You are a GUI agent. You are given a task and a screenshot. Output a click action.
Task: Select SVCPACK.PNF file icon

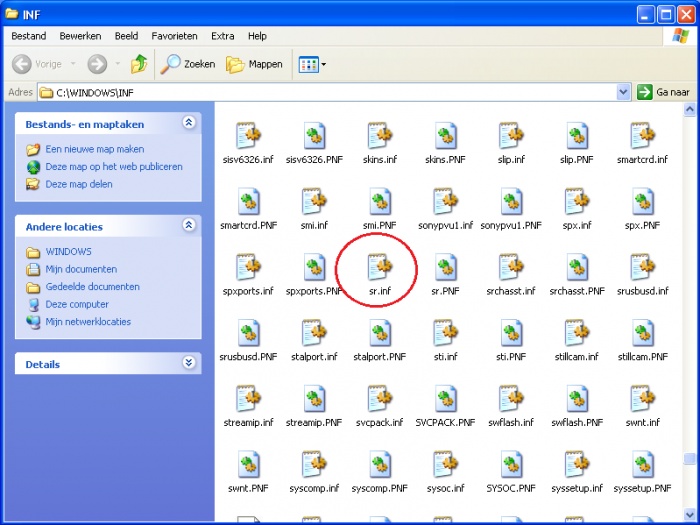(445, 399)
